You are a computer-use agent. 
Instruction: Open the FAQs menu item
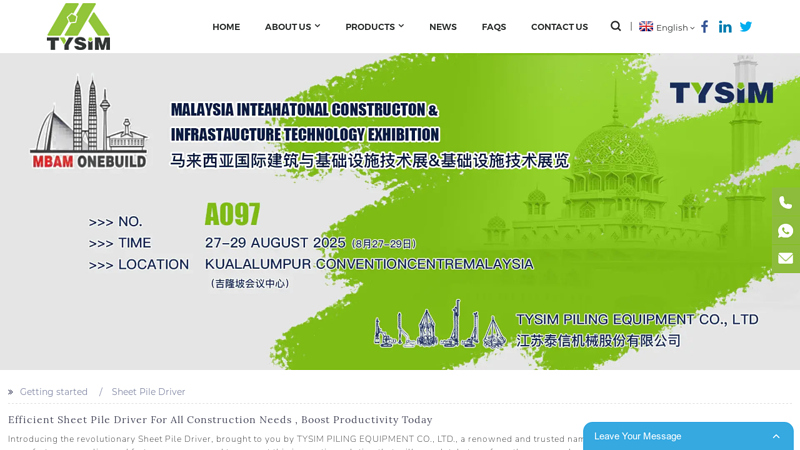pyautogui.click(x=494, y=27)
